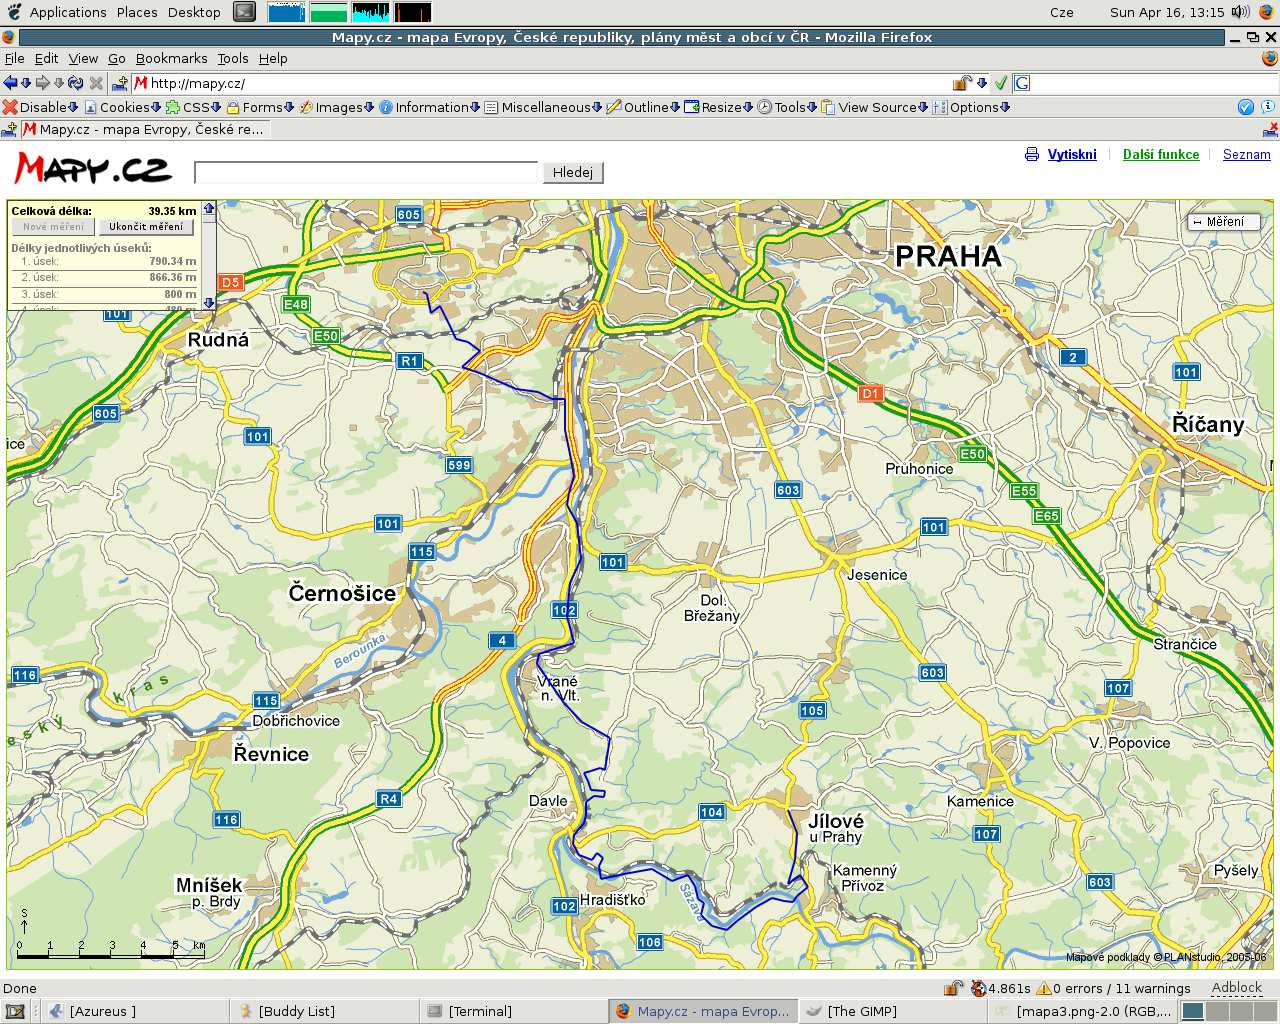Launch terminal from the top panel icon
Image resolution: width=1280 pixels, height=1024 pixels.
coord(244,12)
